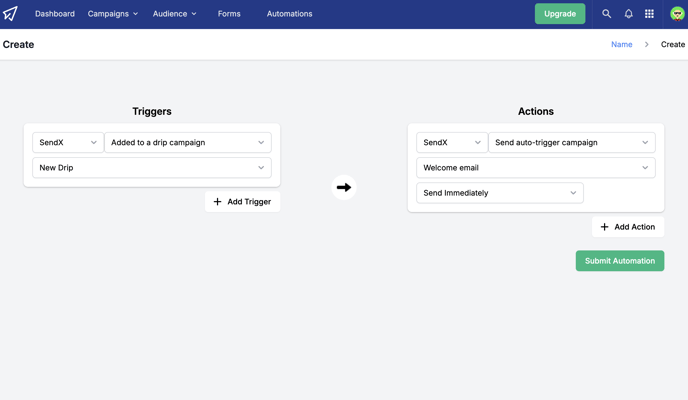Click the plus icon on Add Trigger
688x400 pixels.
click(217, 201)
